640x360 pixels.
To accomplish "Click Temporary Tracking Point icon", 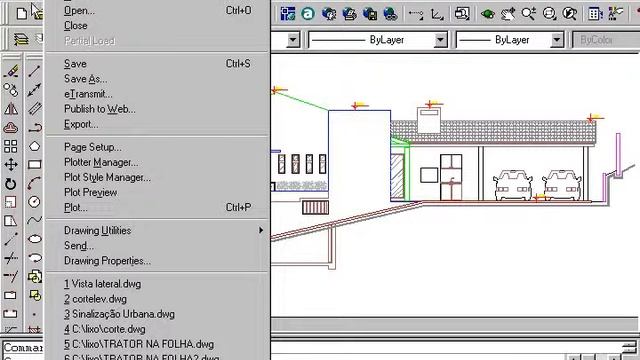I will (416, 14).
